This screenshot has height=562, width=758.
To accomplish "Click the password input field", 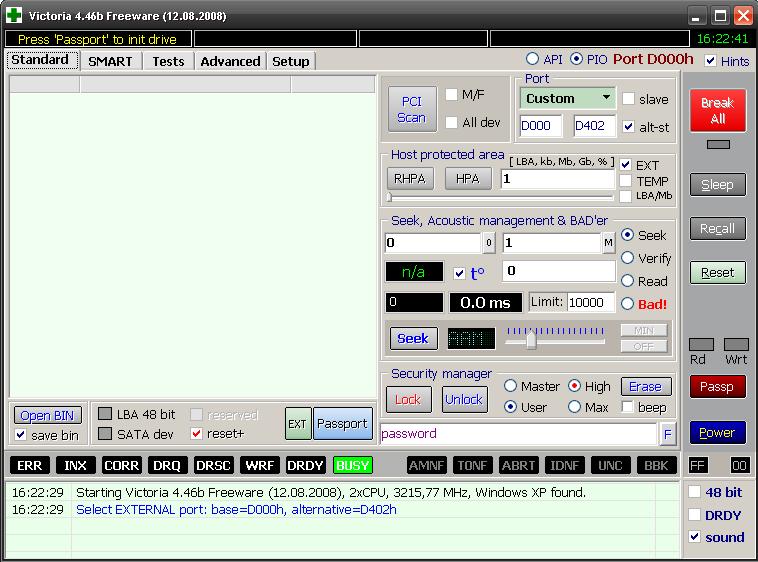I will click(518, 434).
